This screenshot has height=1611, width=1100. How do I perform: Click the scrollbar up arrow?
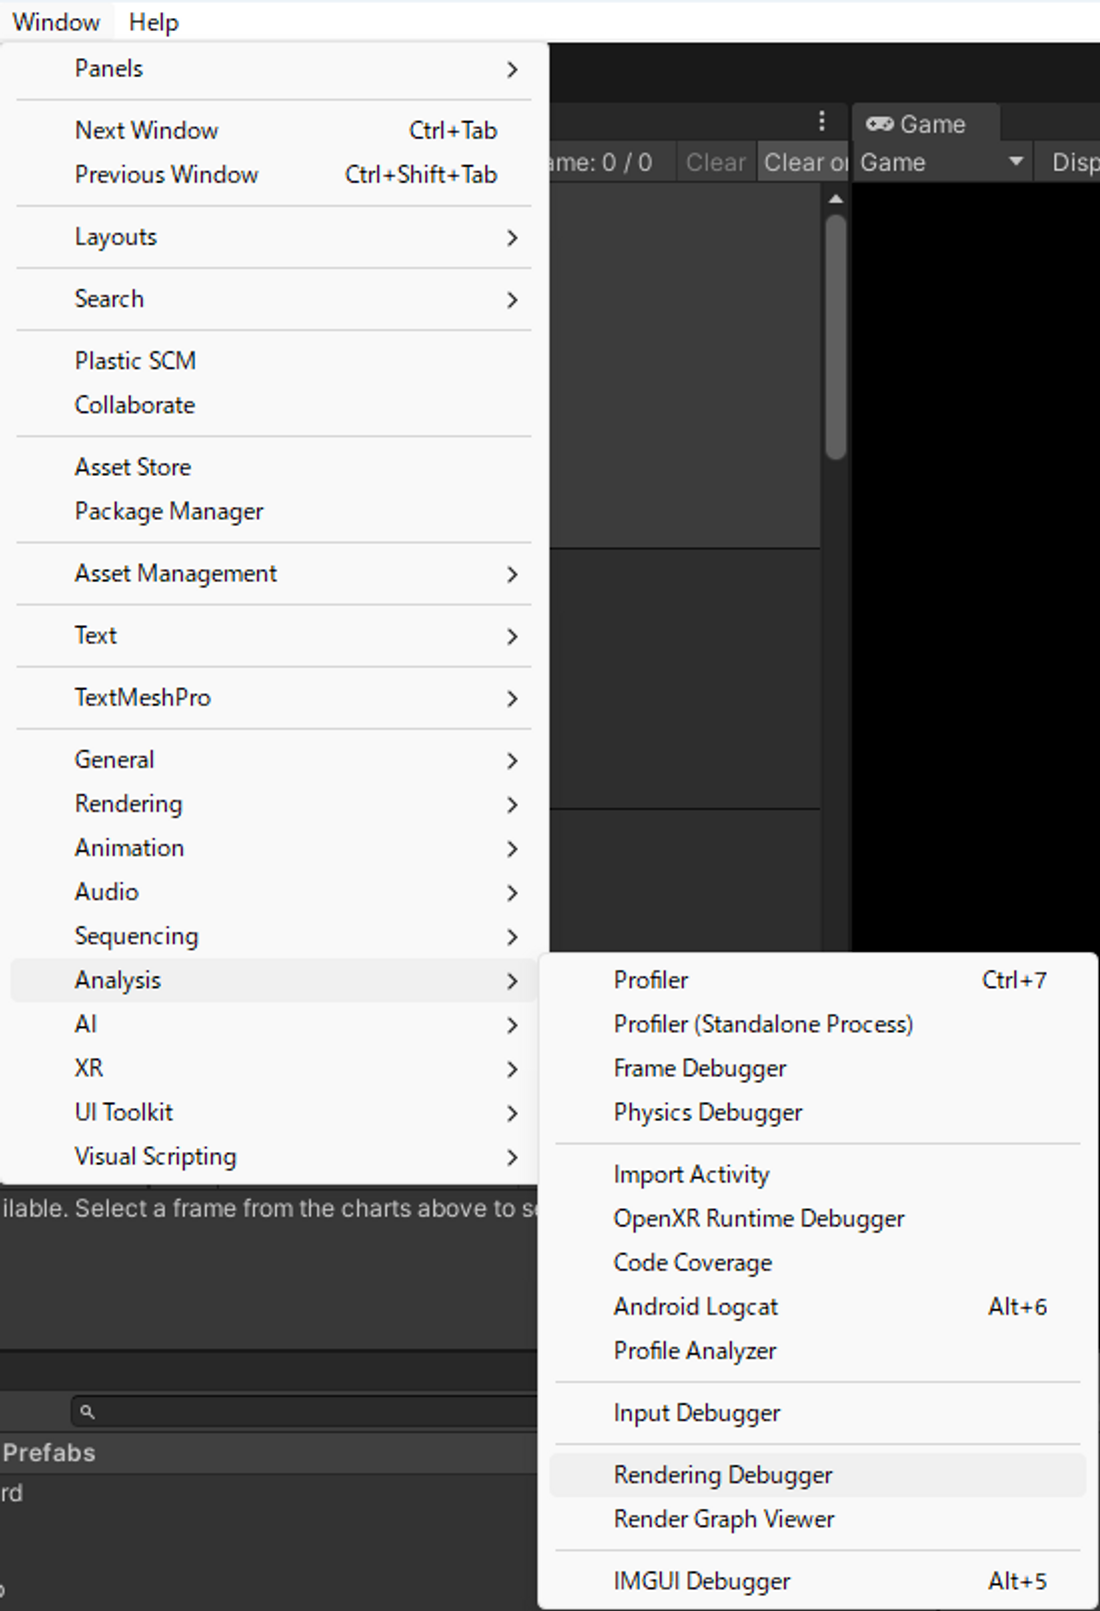coord(836,199)
